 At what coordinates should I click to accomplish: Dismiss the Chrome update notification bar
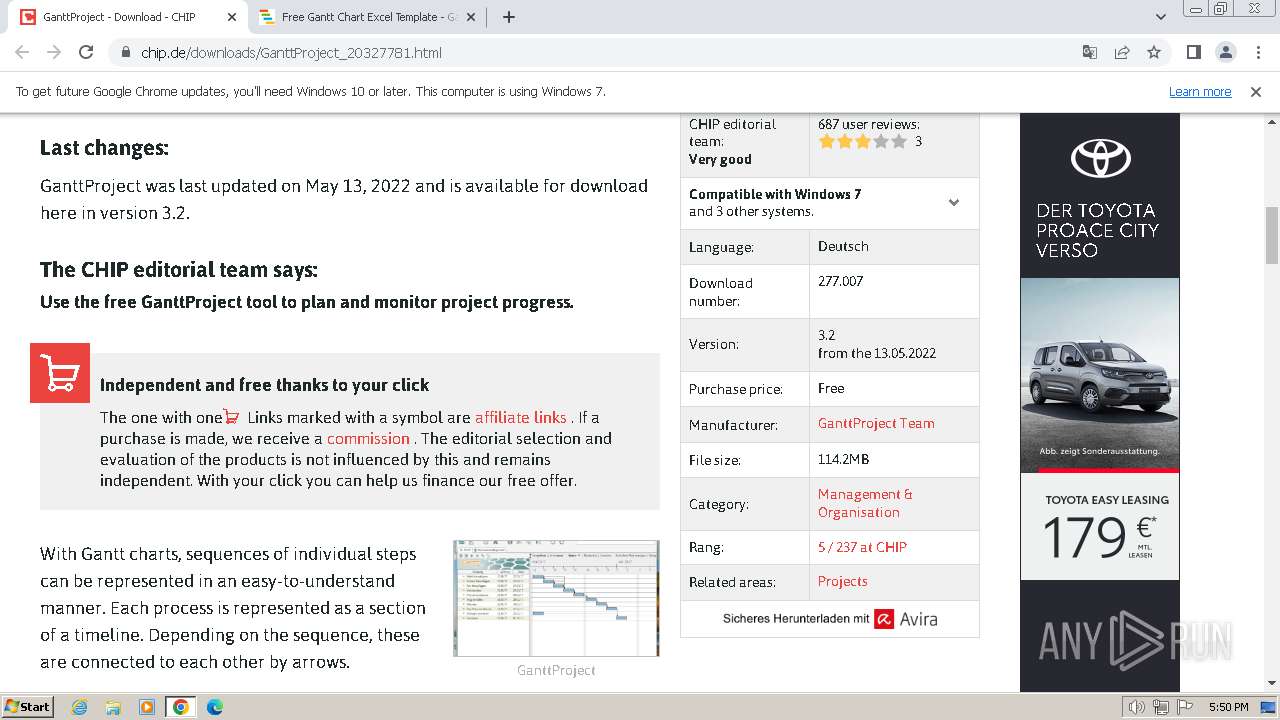tap(1256, 91)
